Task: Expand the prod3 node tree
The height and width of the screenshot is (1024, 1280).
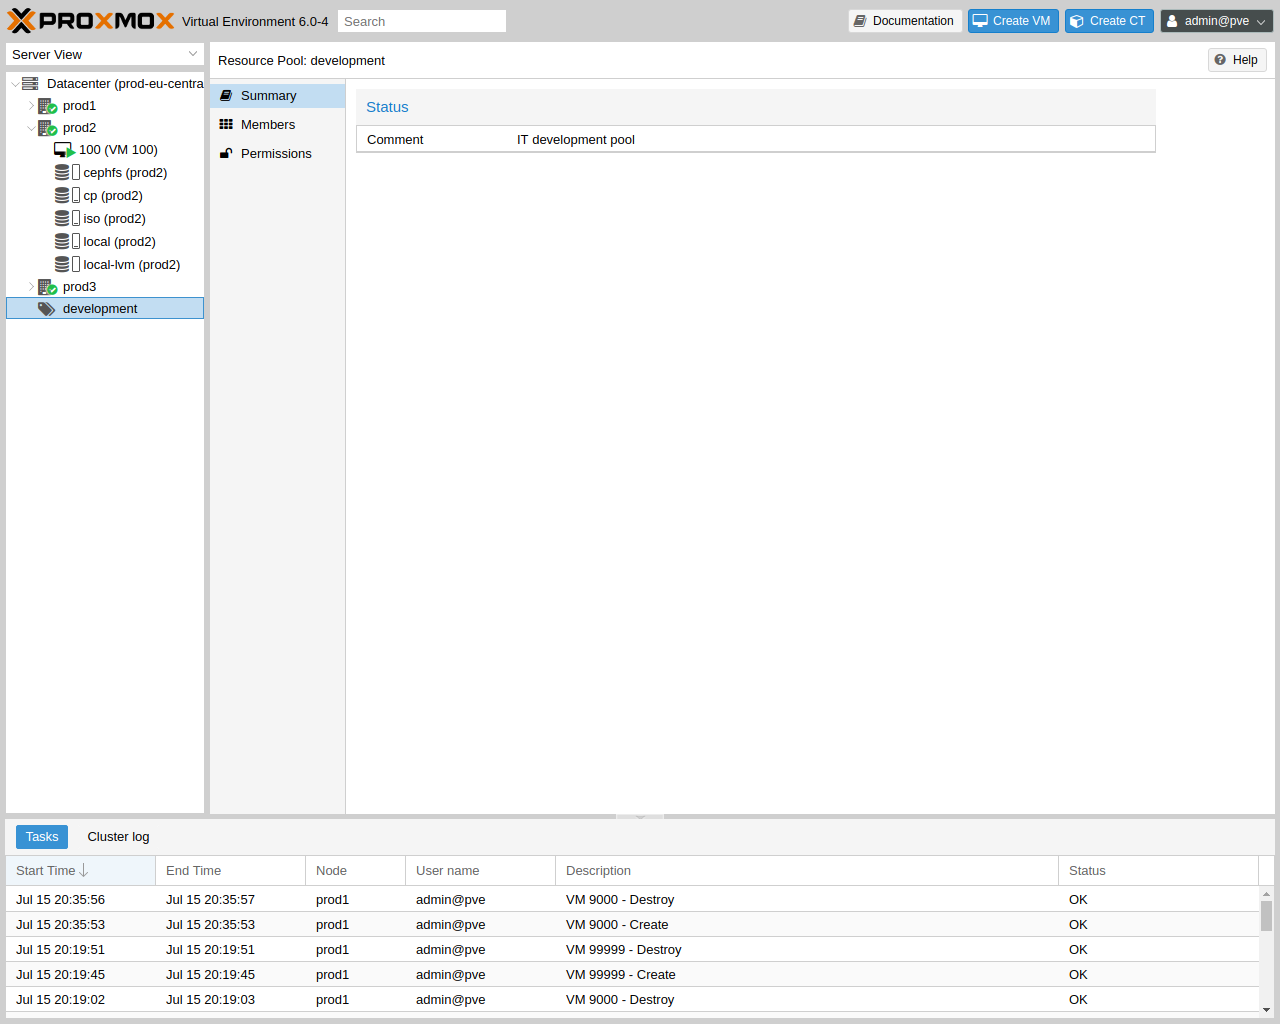Action: pos(31,287)
